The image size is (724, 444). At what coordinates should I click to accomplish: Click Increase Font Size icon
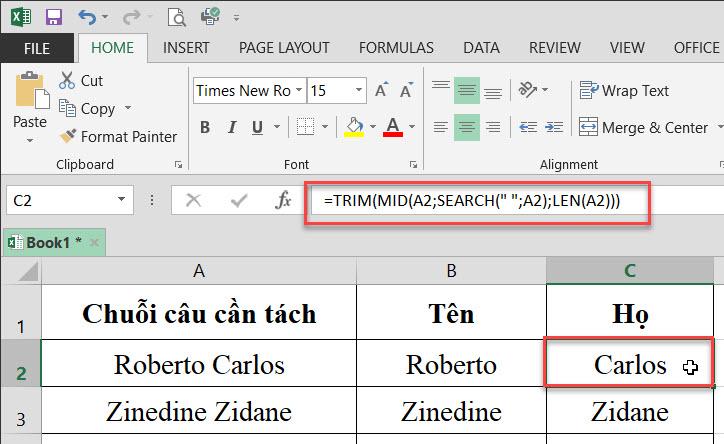381,90
